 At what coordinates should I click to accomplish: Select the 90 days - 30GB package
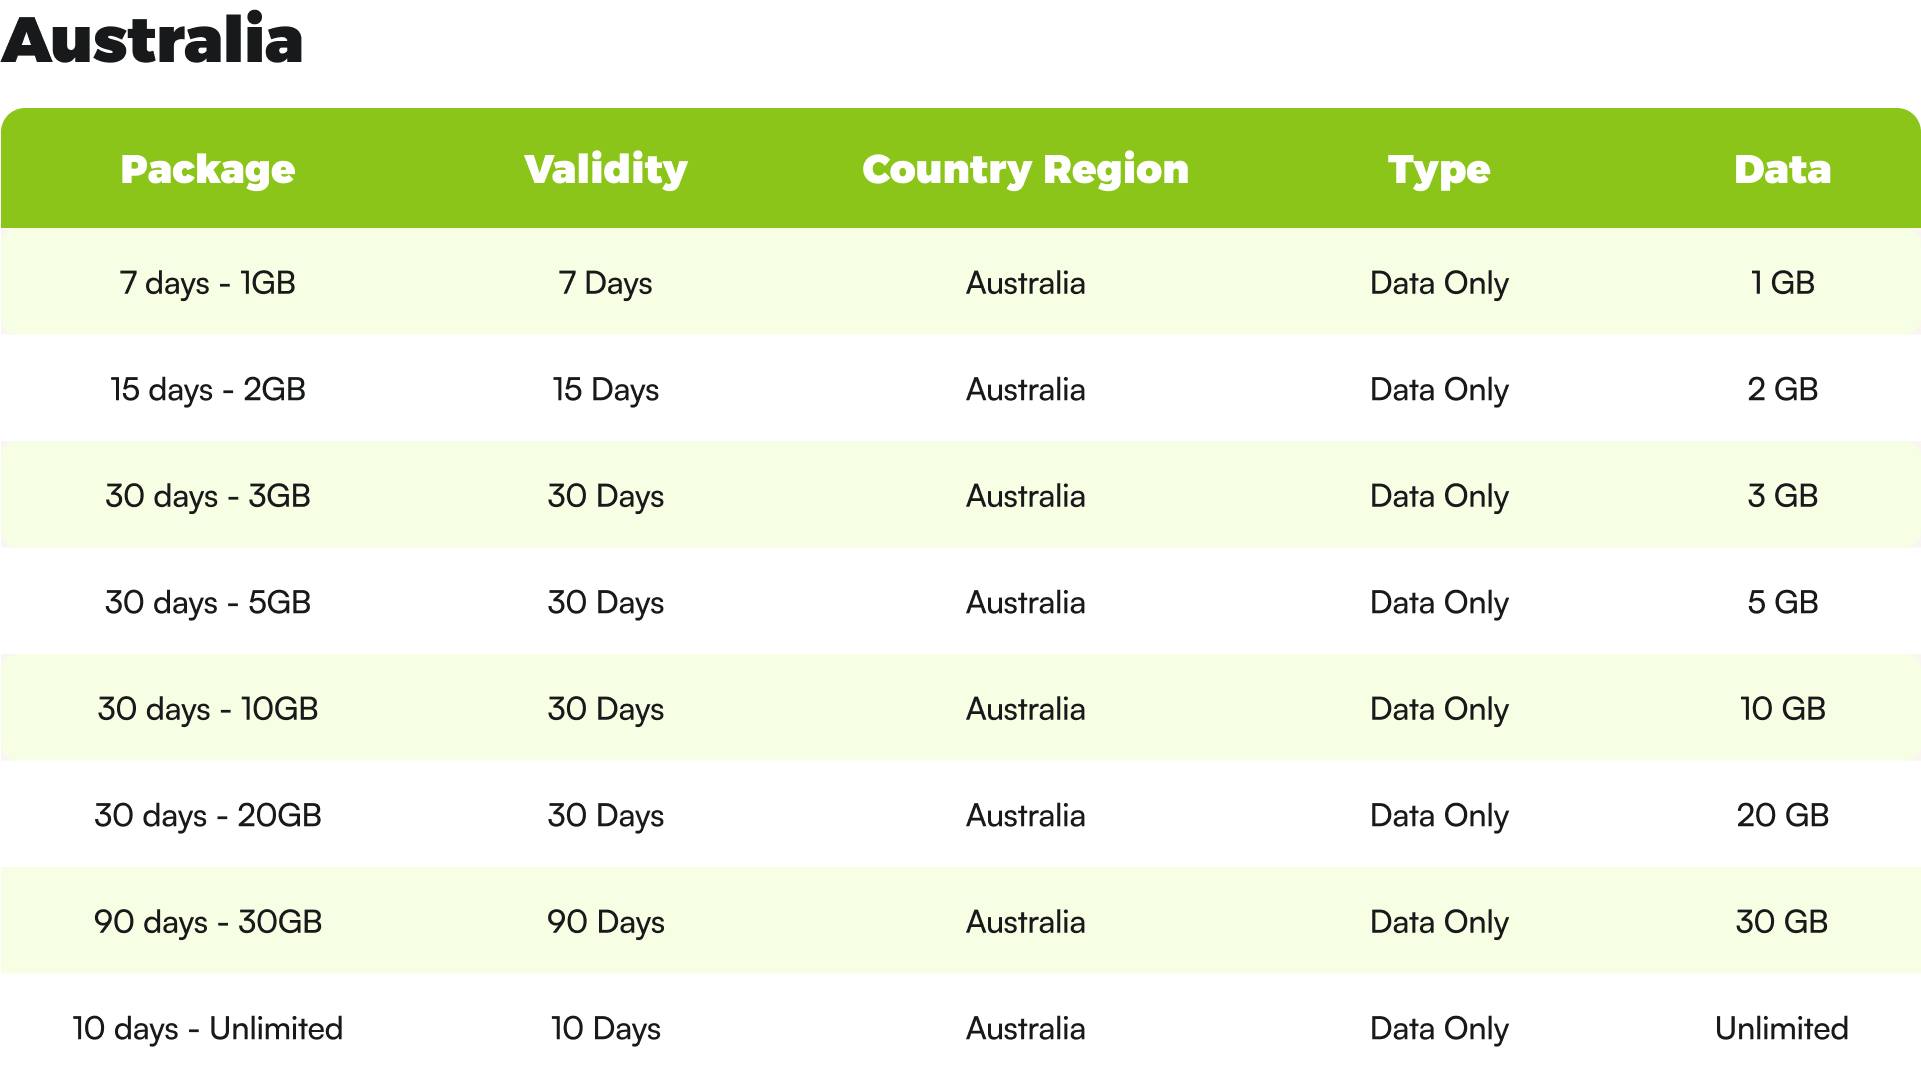pyautogui.click(x=207, y=921)
